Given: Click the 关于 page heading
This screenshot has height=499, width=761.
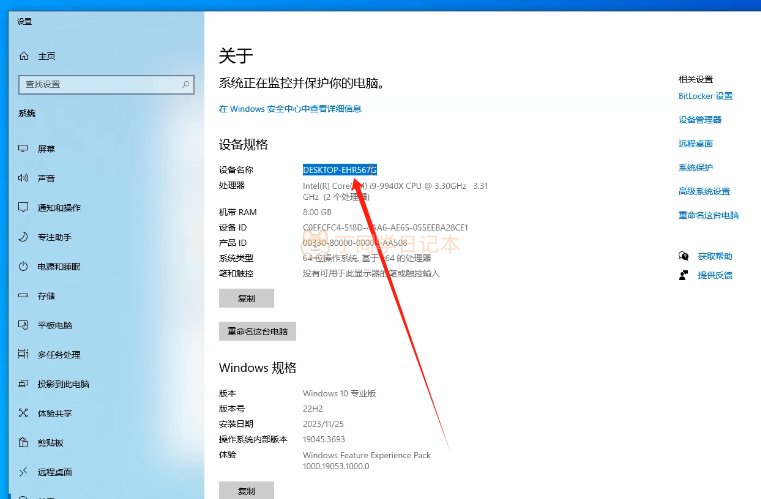Looking at the screenshot, I should [x=236, y=56].
